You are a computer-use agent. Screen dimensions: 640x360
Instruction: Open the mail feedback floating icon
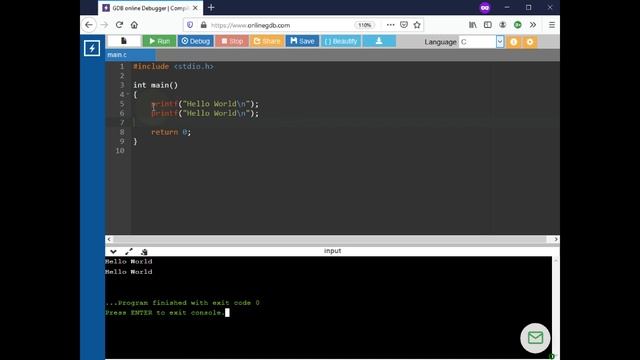(535, 338)
